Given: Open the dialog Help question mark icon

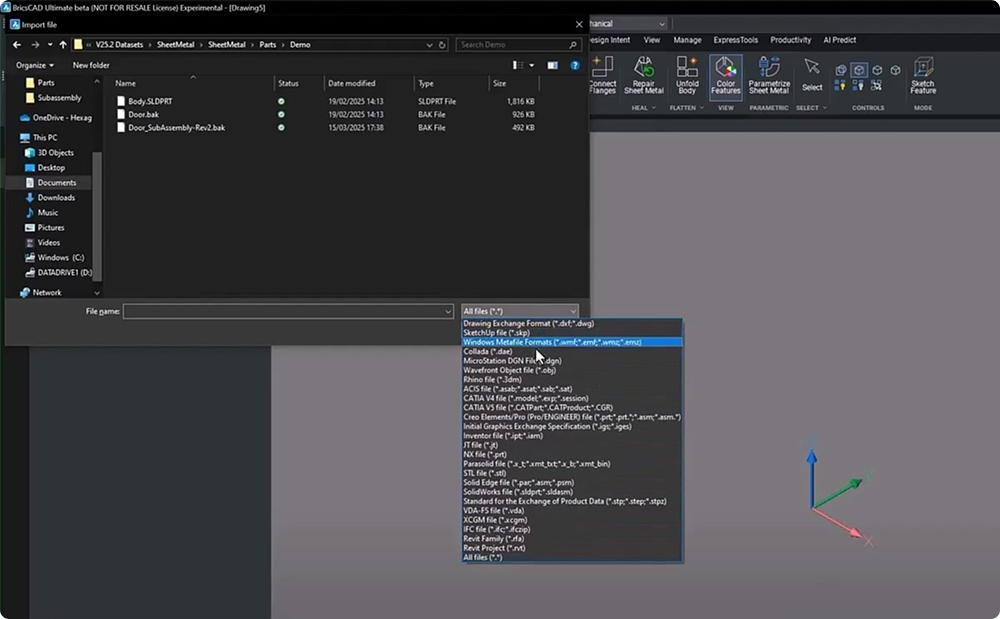Looking at the screenshot, I should pos(575,64).
